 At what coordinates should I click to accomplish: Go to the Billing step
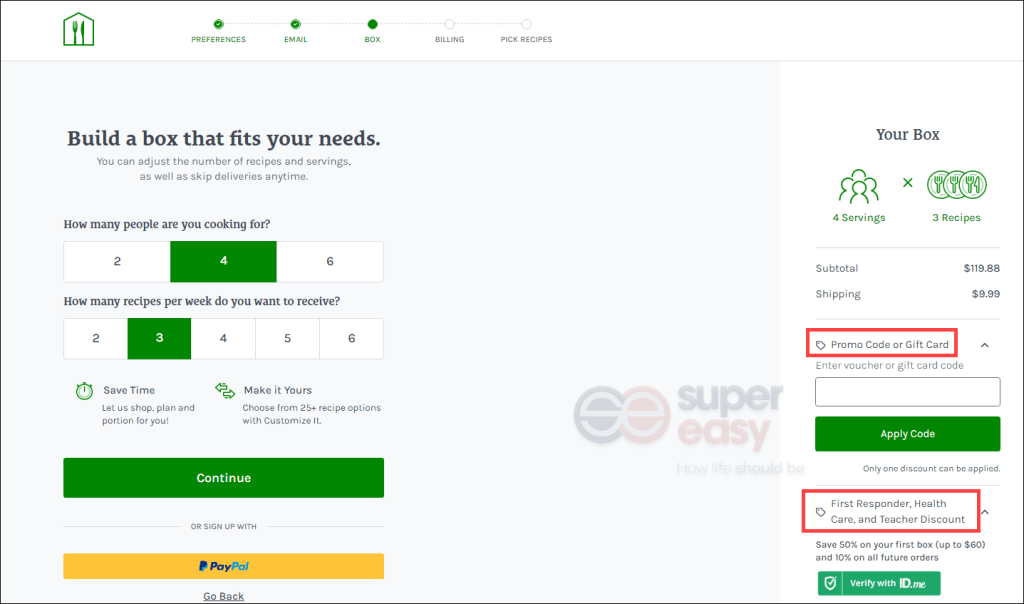pos(449,30)
